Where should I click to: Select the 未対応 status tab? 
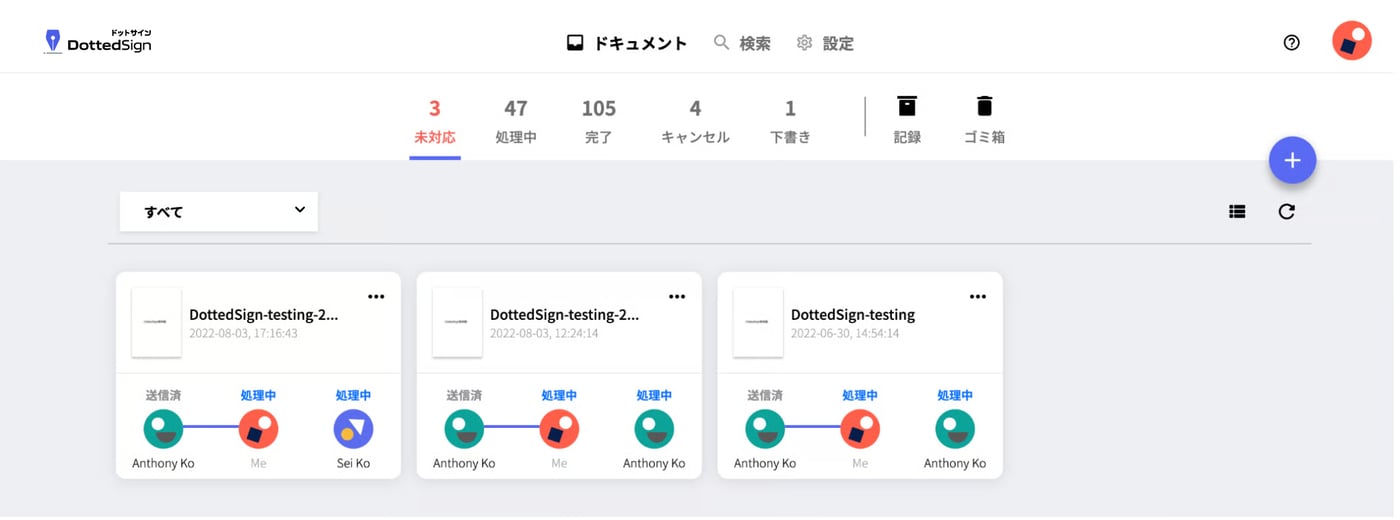(x=435, y=122)
